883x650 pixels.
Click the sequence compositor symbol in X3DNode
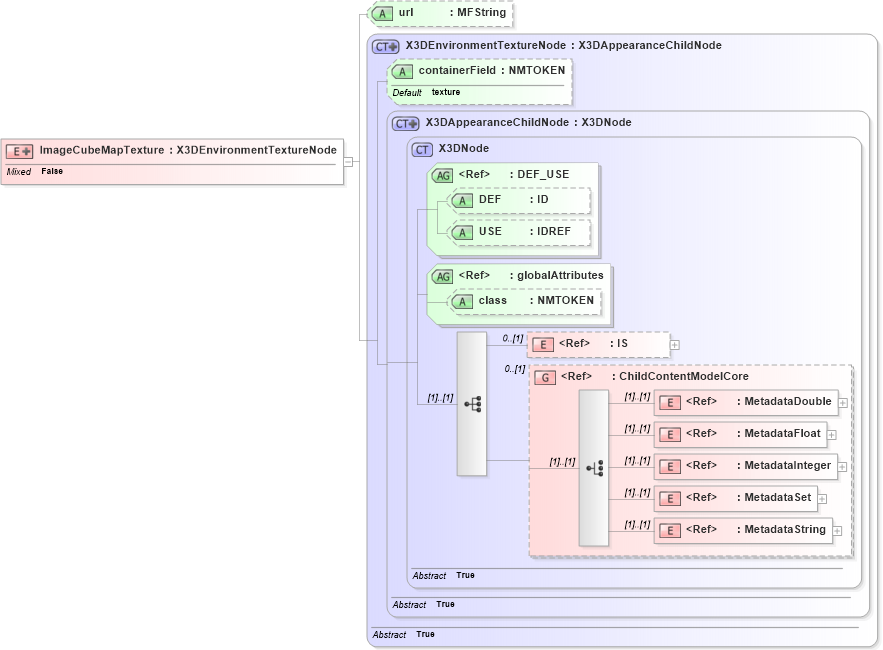pos(472,404)
